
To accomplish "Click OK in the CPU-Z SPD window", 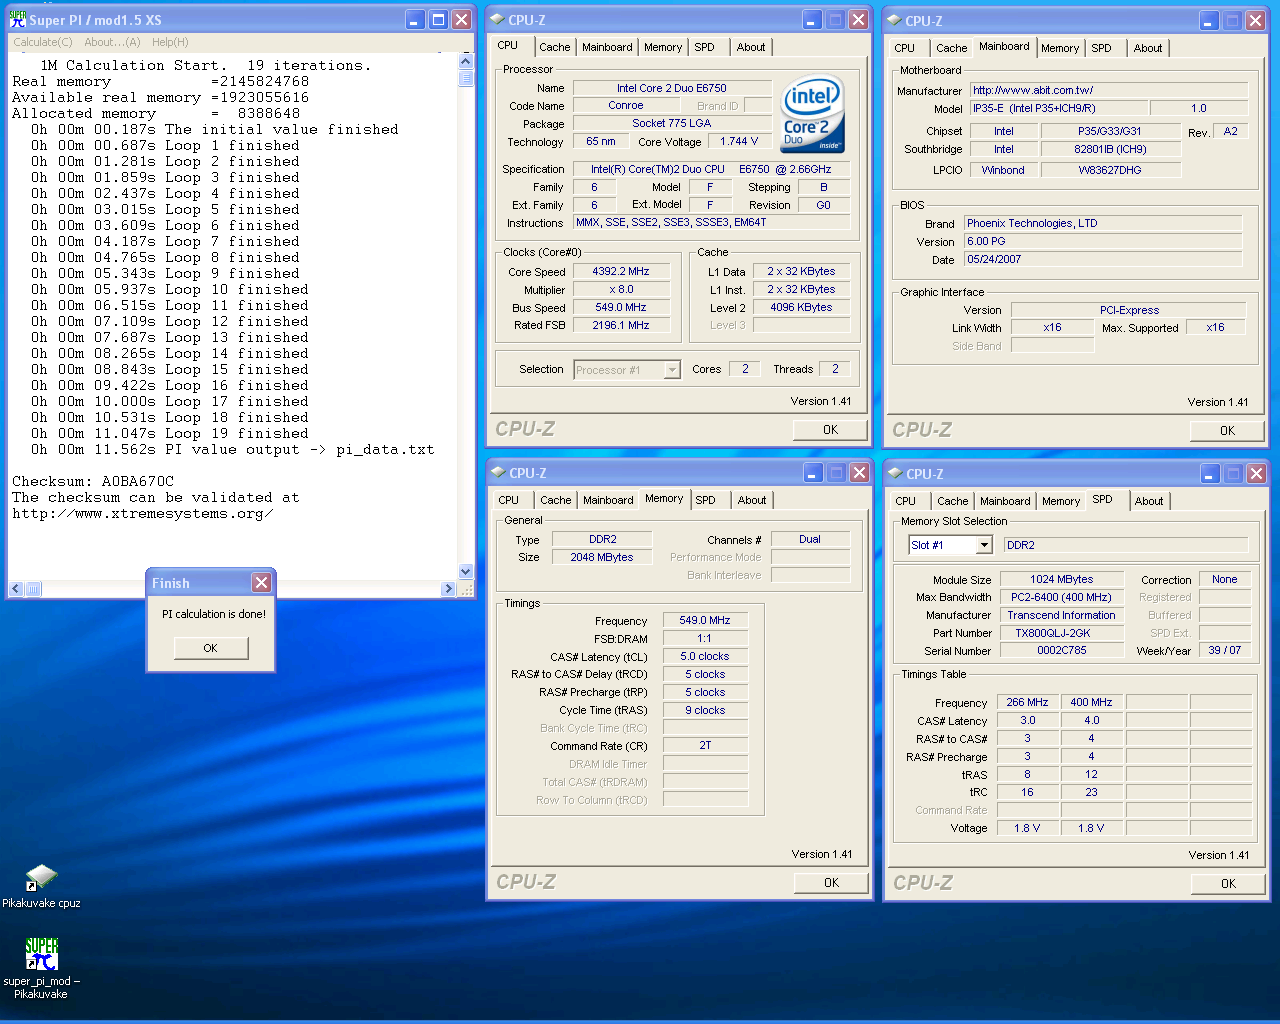I will click(1228, 883).
